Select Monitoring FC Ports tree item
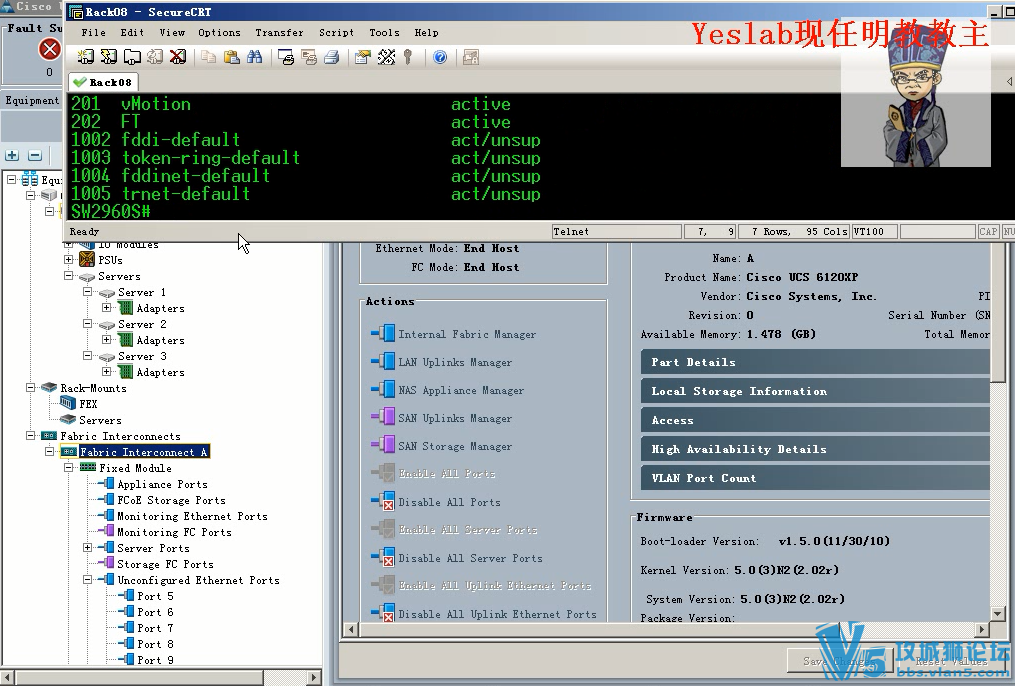Screen dimensions: 1015x686 (x=174, y=532)
